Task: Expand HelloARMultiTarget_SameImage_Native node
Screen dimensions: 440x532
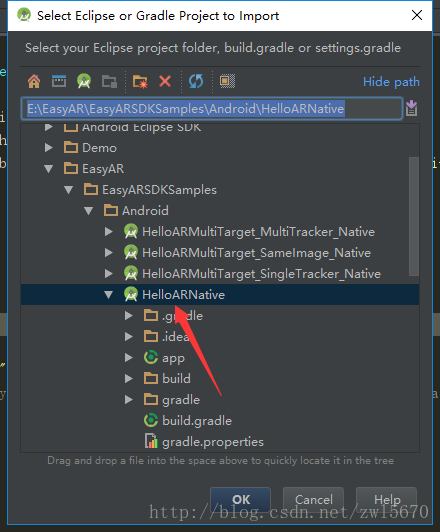Action: (x=109, y=253)
